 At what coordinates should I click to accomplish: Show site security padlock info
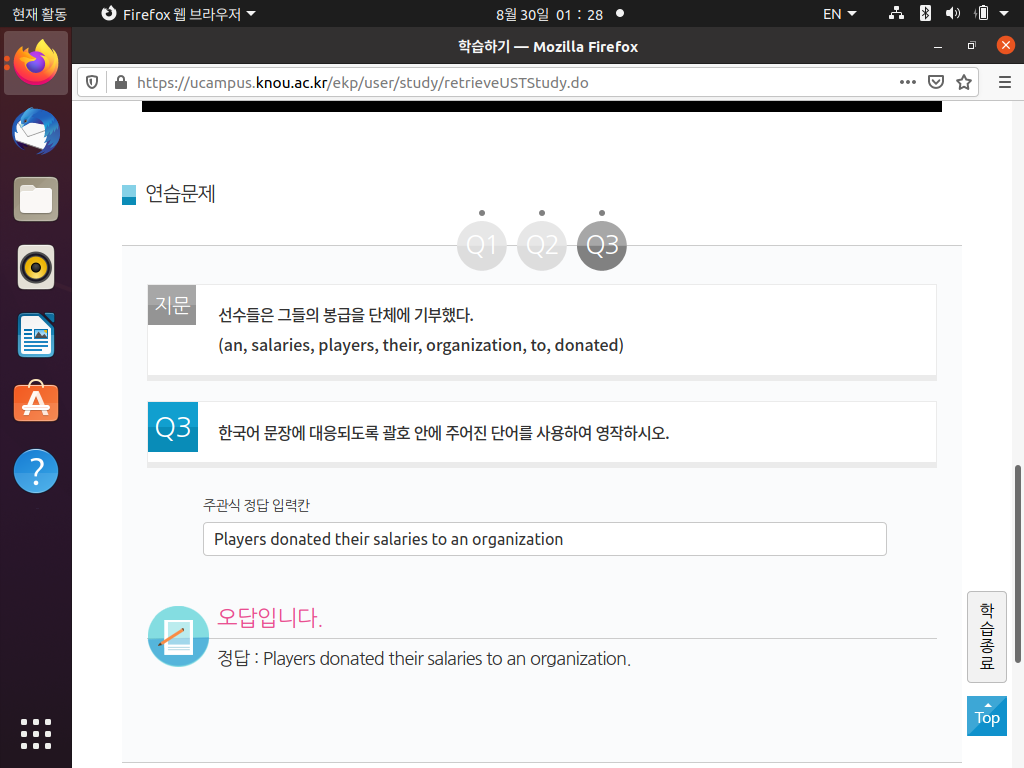[120, 82]
